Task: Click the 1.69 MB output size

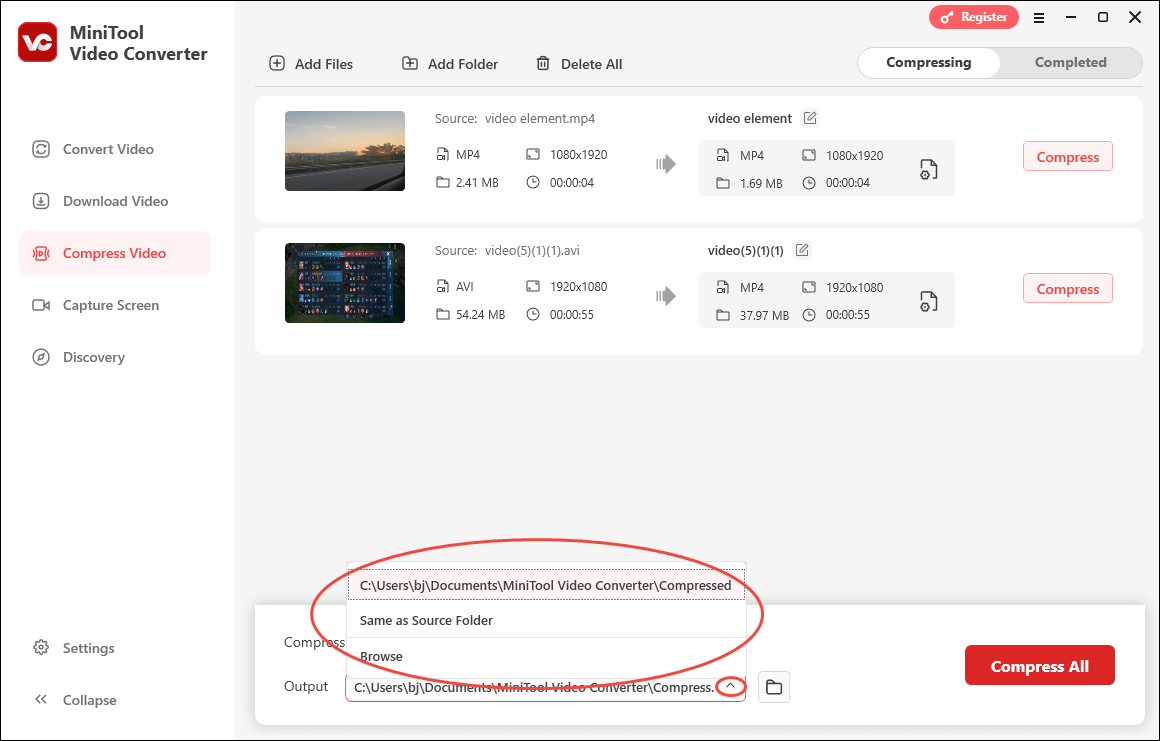Action: [x=761, y=183]
